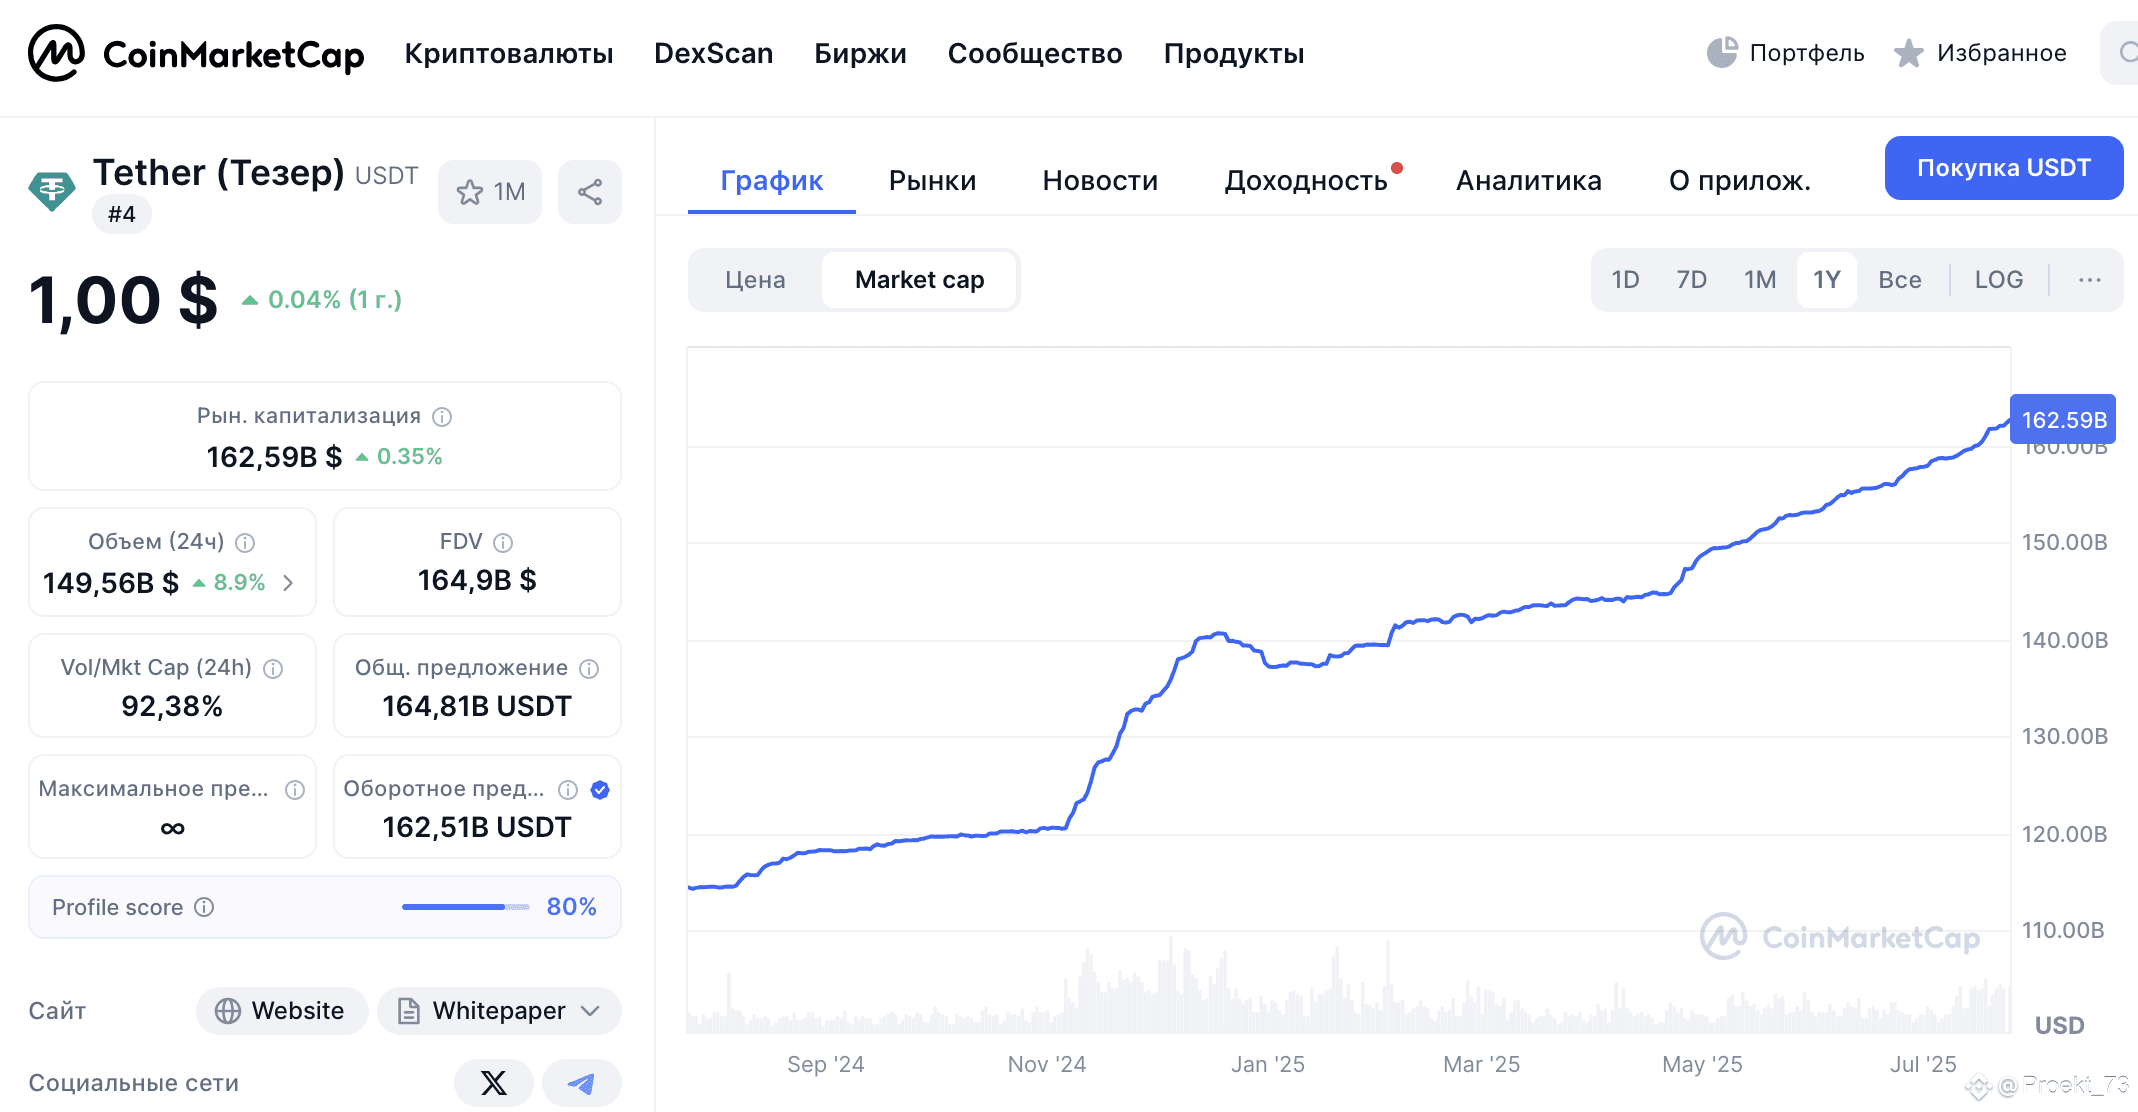Click the 164,9B $ FDV value
Image resolution: width=2138 pixels, height=1112 pixels.
pos(477,580)
